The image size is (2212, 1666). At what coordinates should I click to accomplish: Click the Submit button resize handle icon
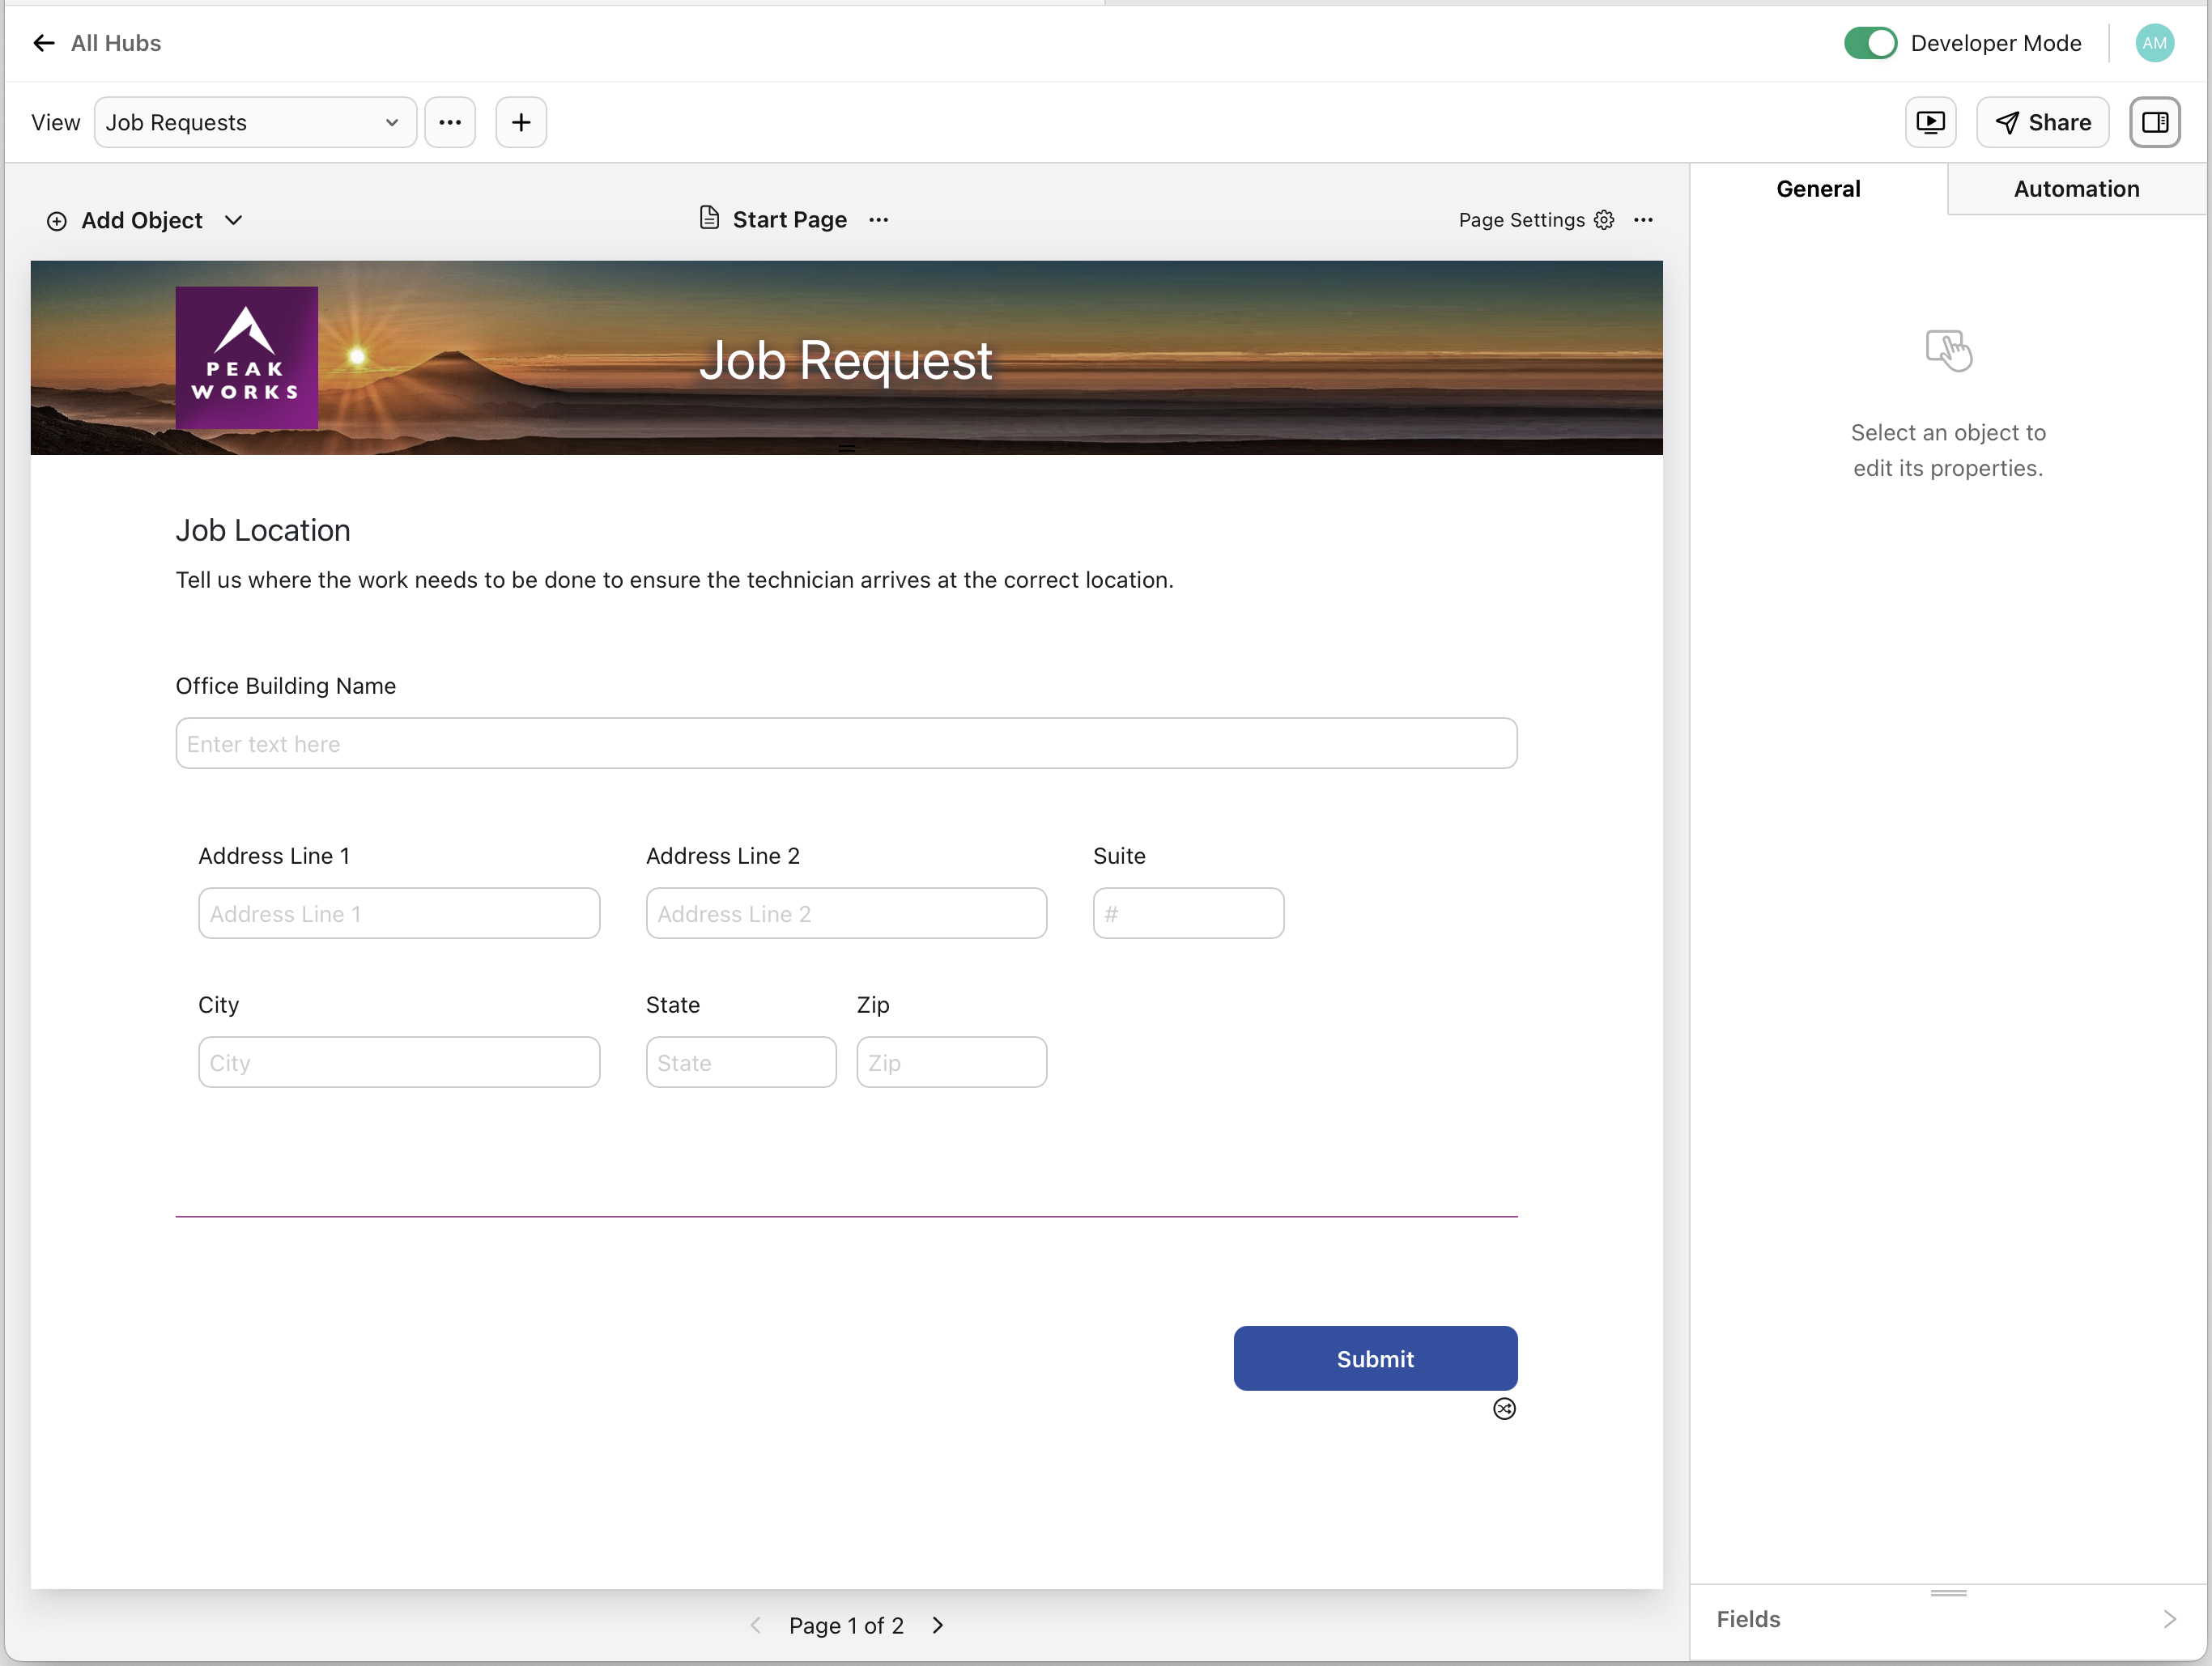click(x=1505, y=1408)
